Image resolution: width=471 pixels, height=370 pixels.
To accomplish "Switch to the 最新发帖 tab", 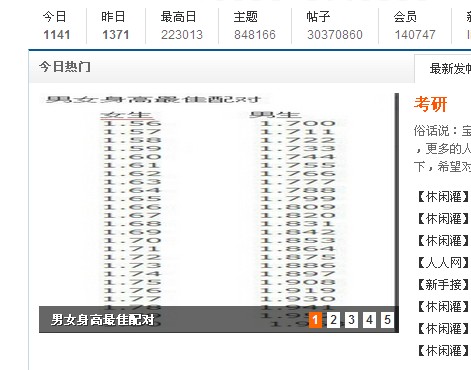I will tap(450, 69).
